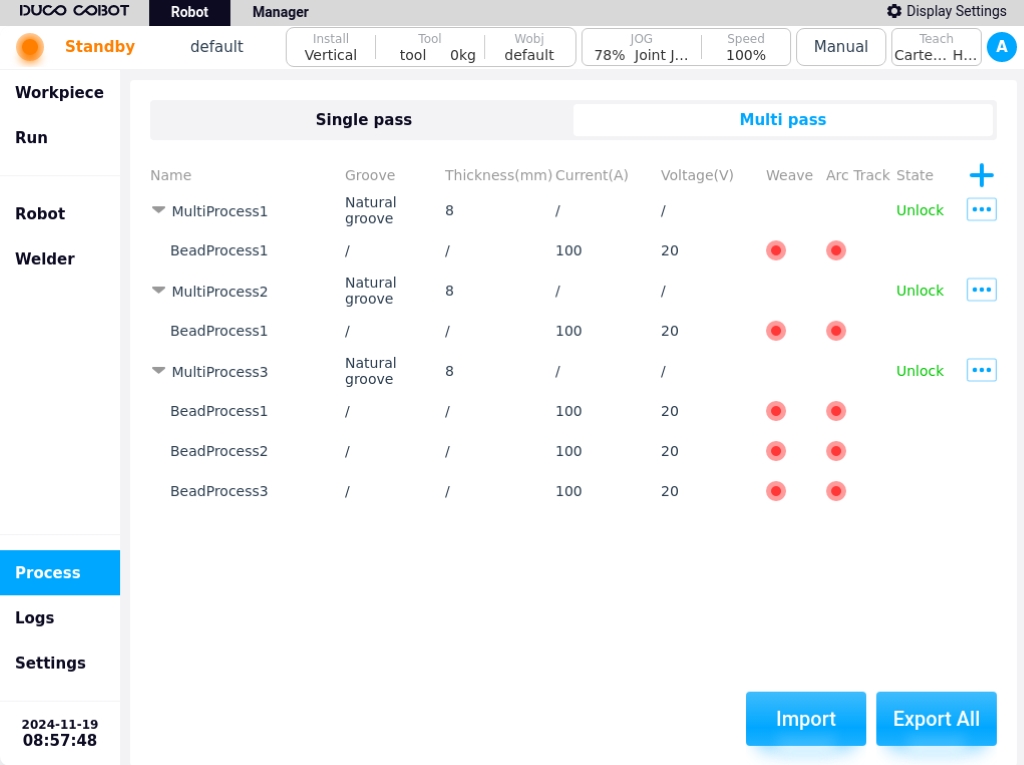
Task: Collapse the MultiProcess1 tree arrow
Action: pos(158,210)
